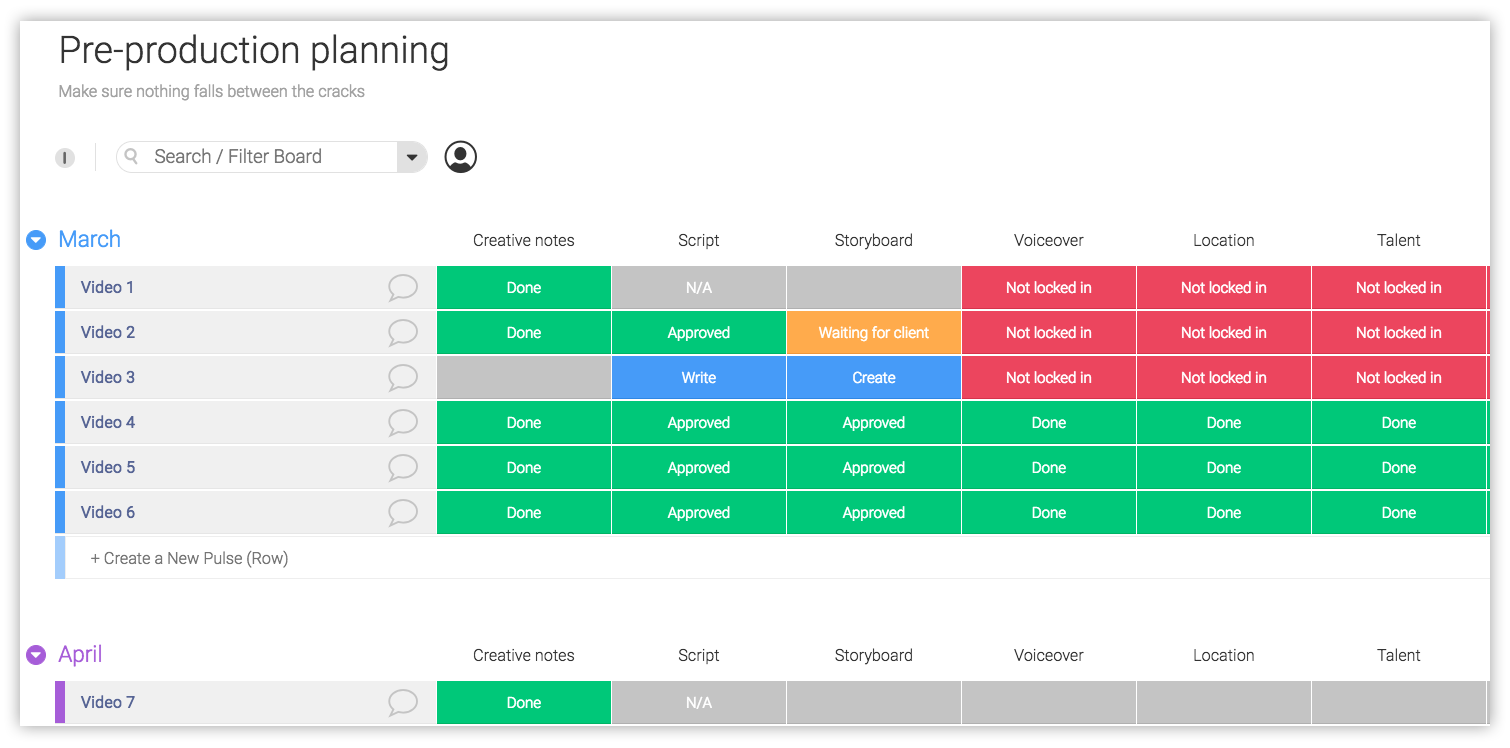Click the Pre-production planning board title
1510x748 pixels.
(254, 51)
